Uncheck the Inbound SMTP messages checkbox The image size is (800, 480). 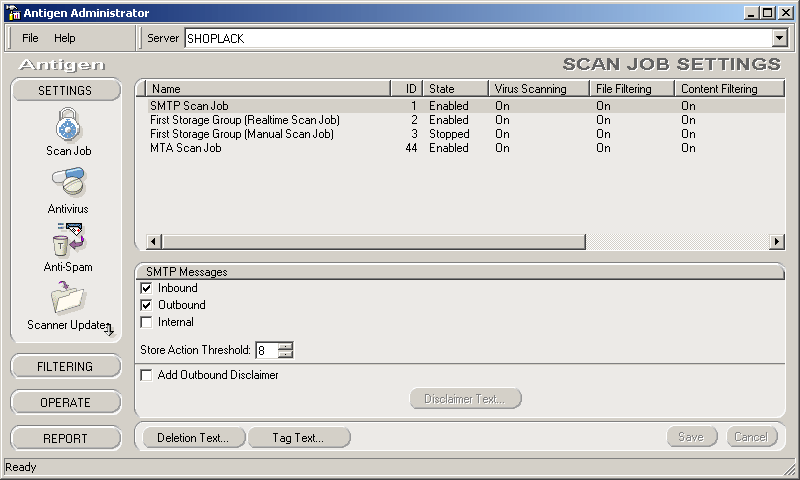[x=147, y=288]
